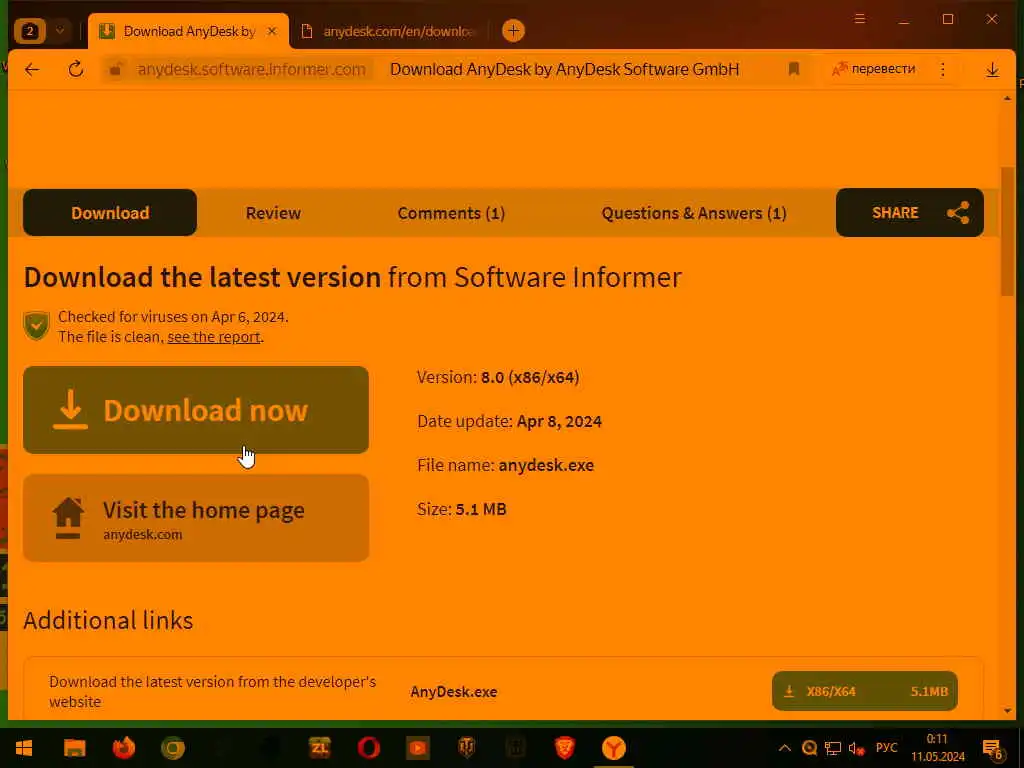Open the Comments (1) tab
The height and width of the screenshot is (768, 1024).
[451, 213]
